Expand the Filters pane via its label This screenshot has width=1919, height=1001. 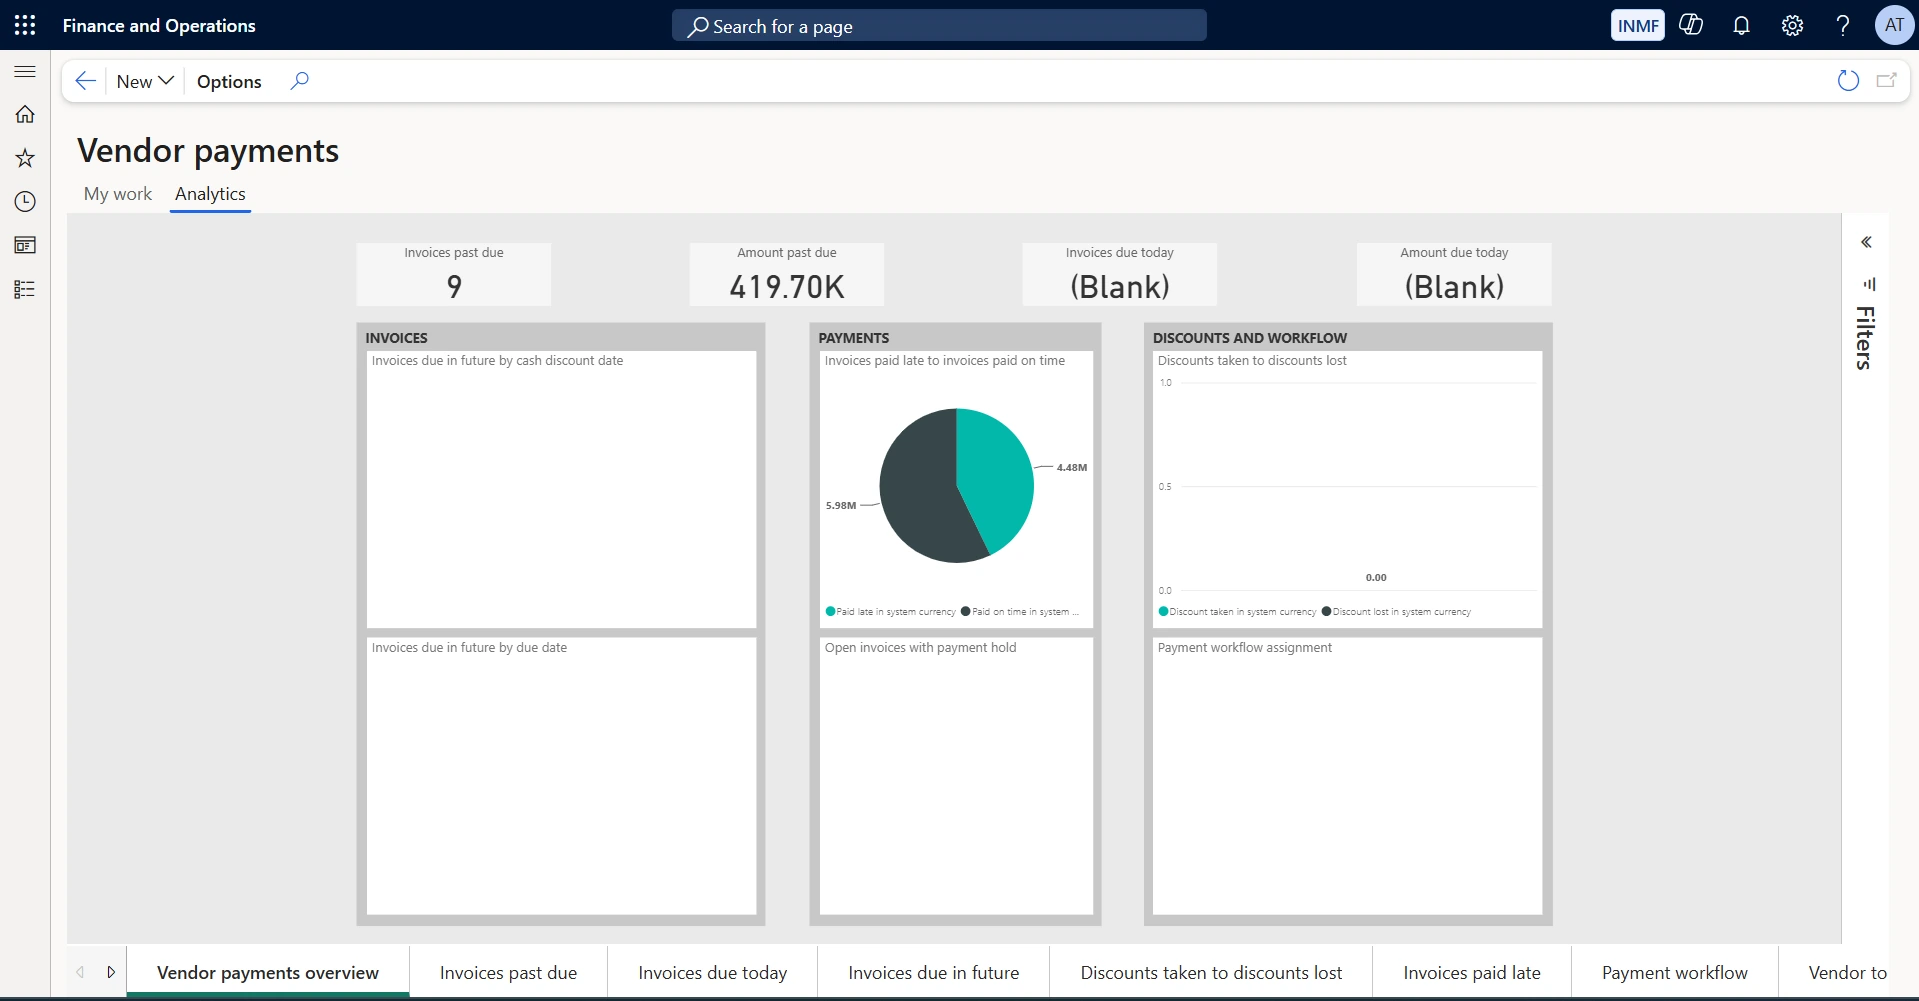pyautogui.click(x=1865, y=338)
